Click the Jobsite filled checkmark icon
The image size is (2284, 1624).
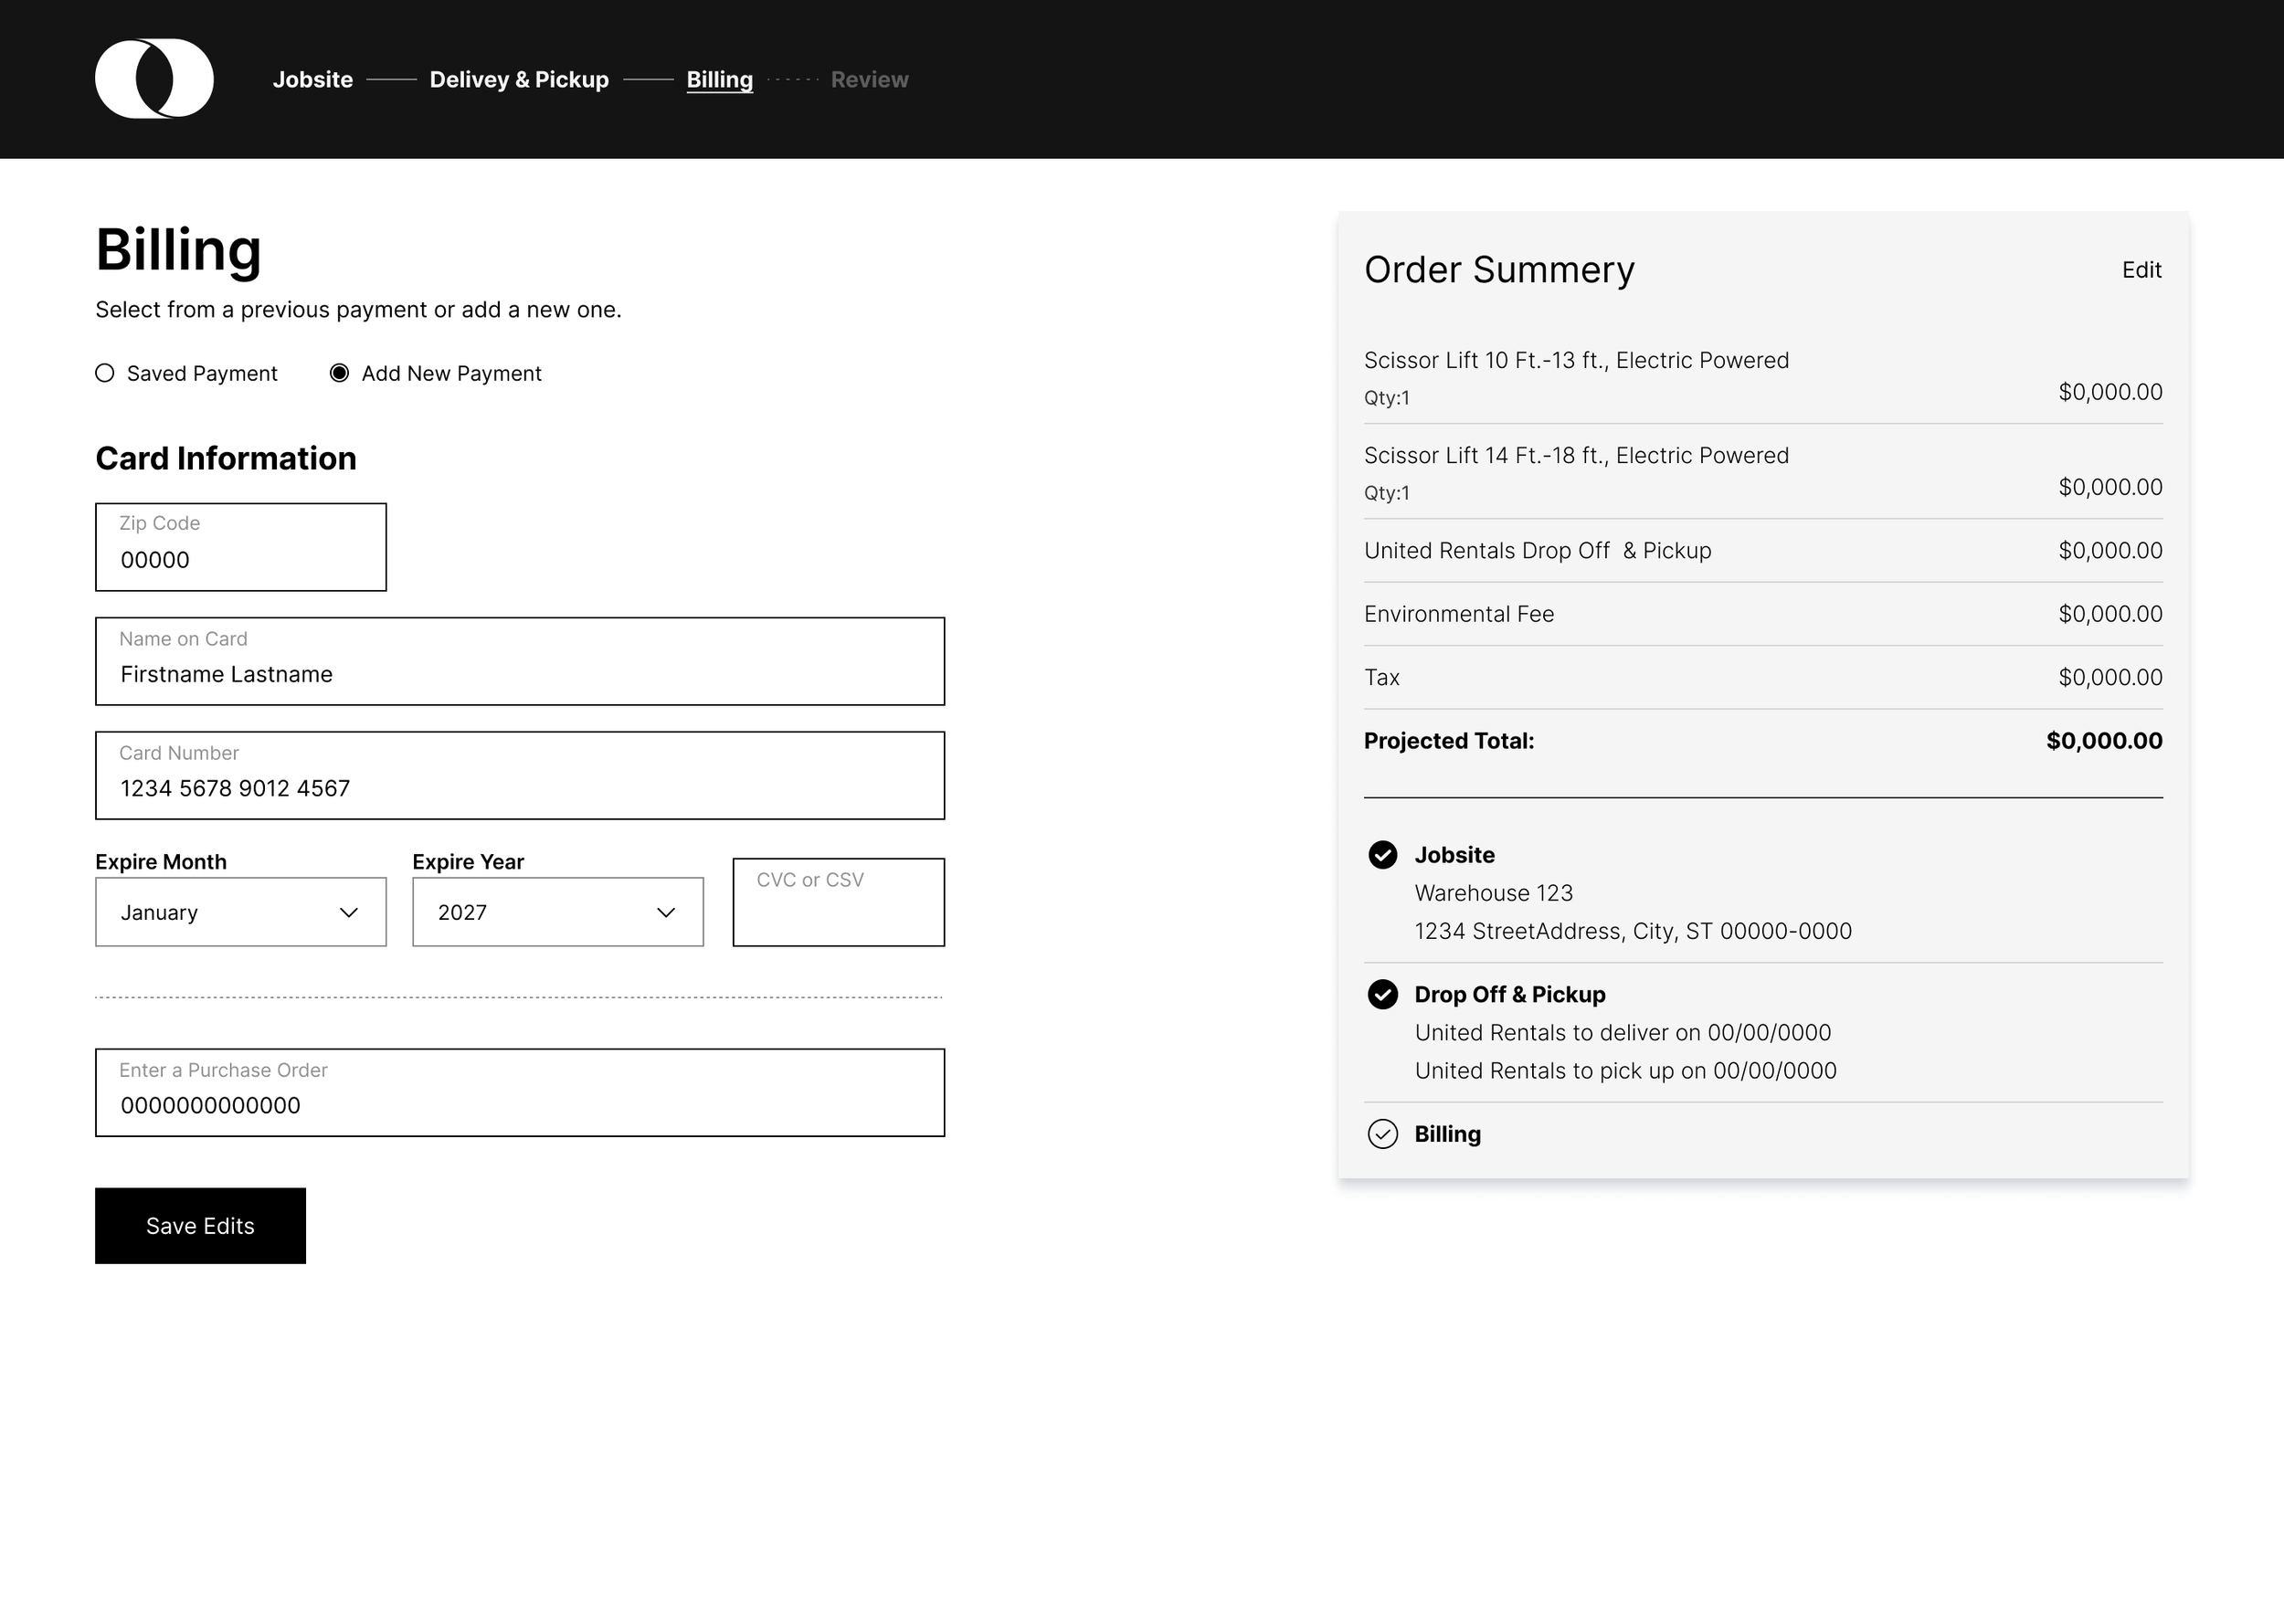(x=1382, y=855)
